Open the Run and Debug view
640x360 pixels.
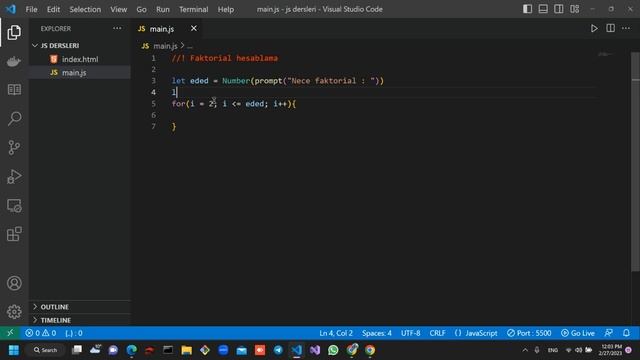click(x=14, y=176)
